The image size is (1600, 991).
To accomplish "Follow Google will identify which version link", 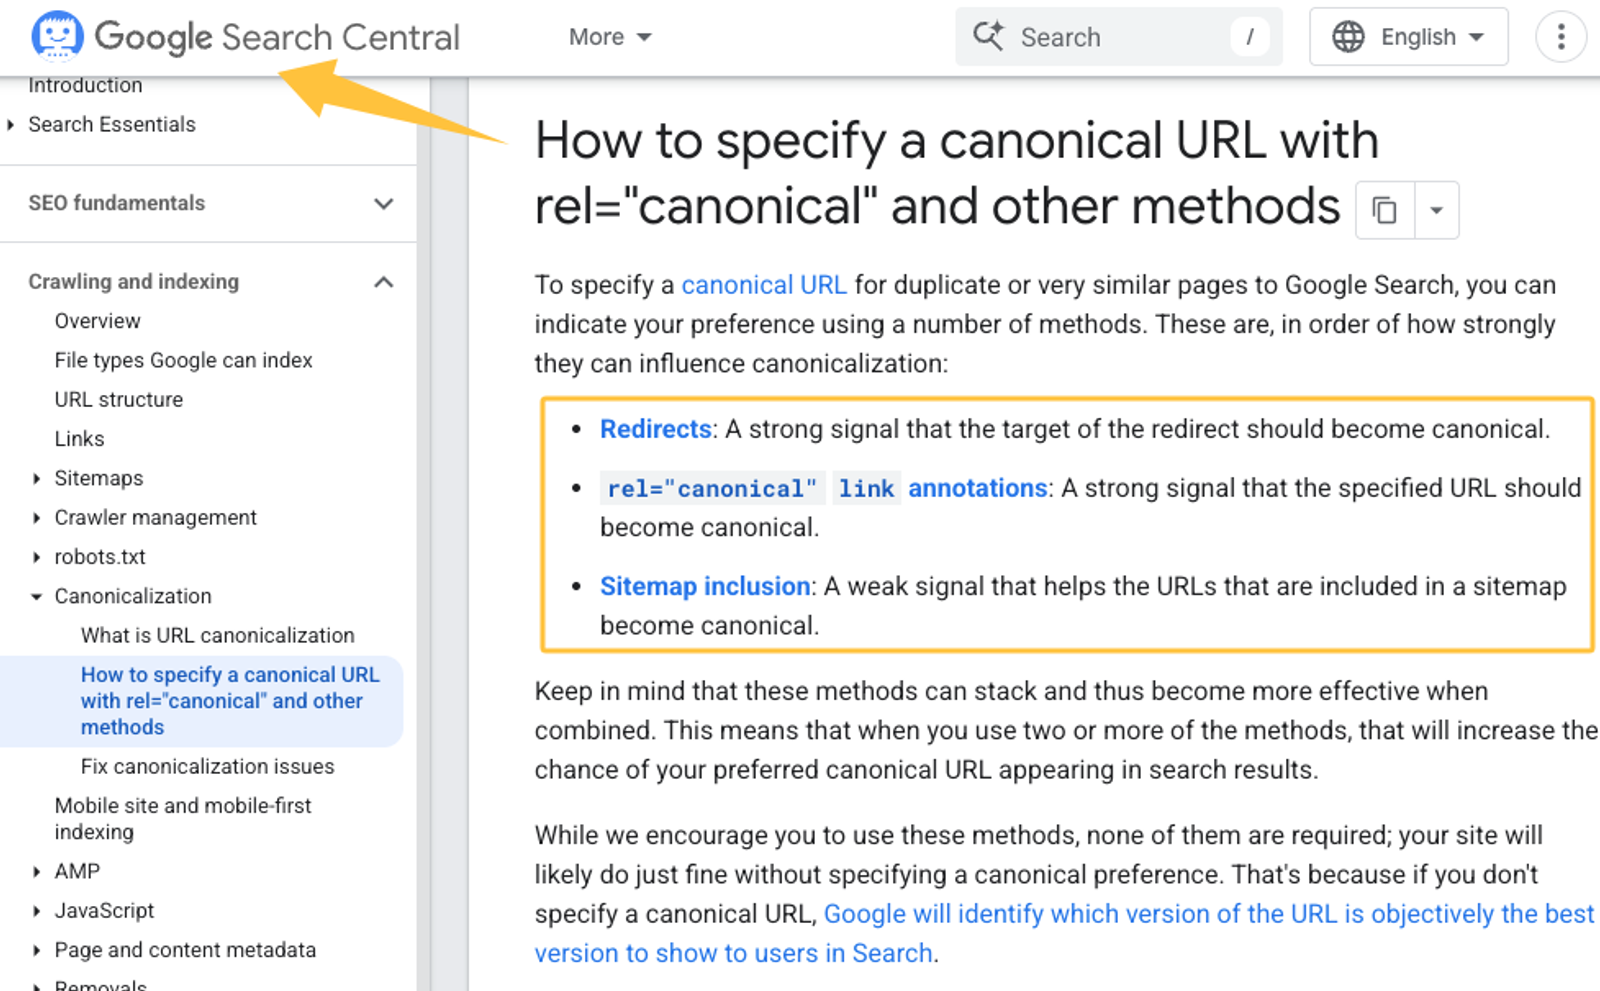I will click(x=1064, y=933).
